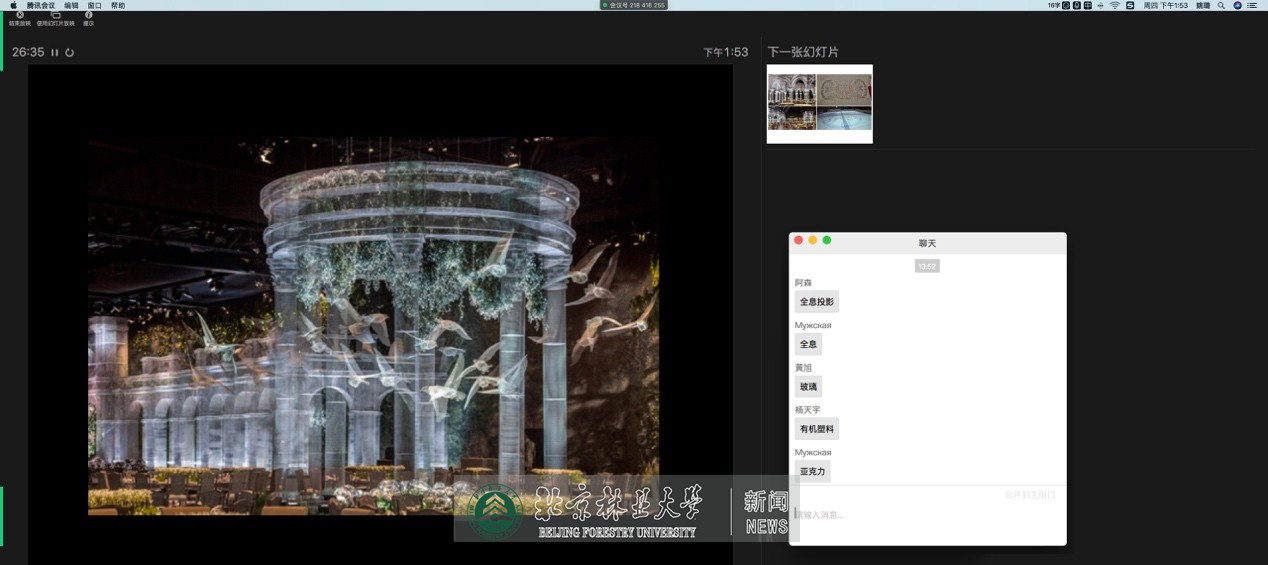
Task: Click the 全息投影 chat message bubble
Action: (x=816, y=302)
